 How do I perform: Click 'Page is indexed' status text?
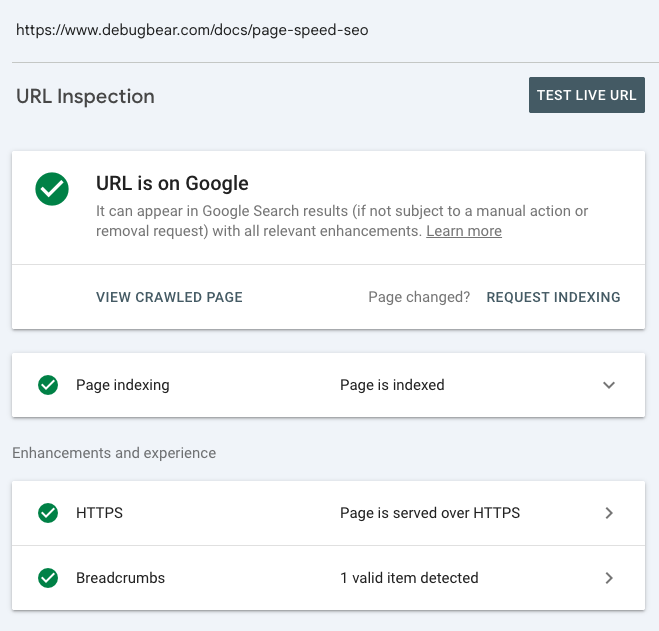click(392, 385)
